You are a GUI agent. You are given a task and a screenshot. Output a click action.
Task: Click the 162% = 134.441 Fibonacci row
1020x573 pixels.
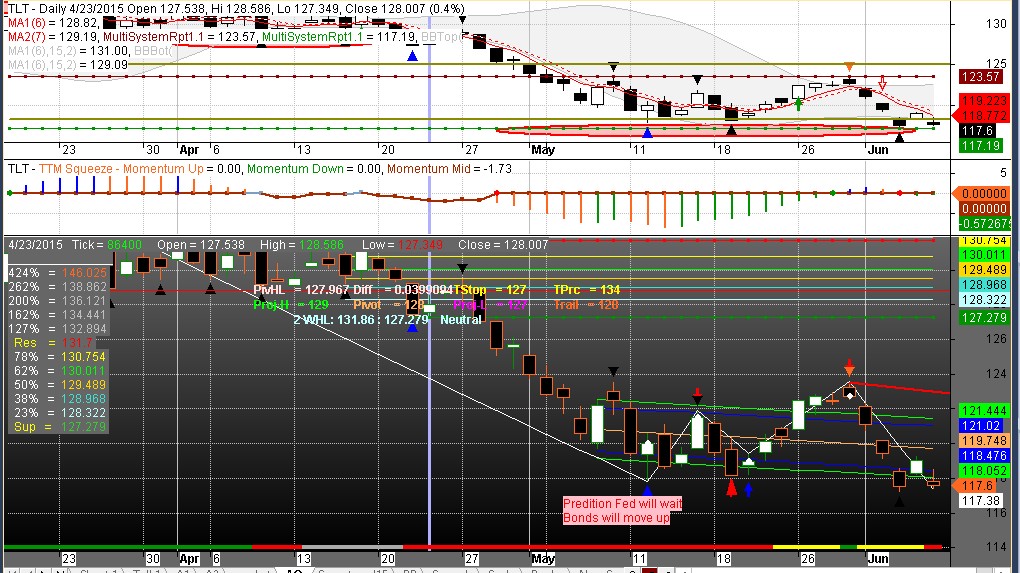(x=57, y=315)
